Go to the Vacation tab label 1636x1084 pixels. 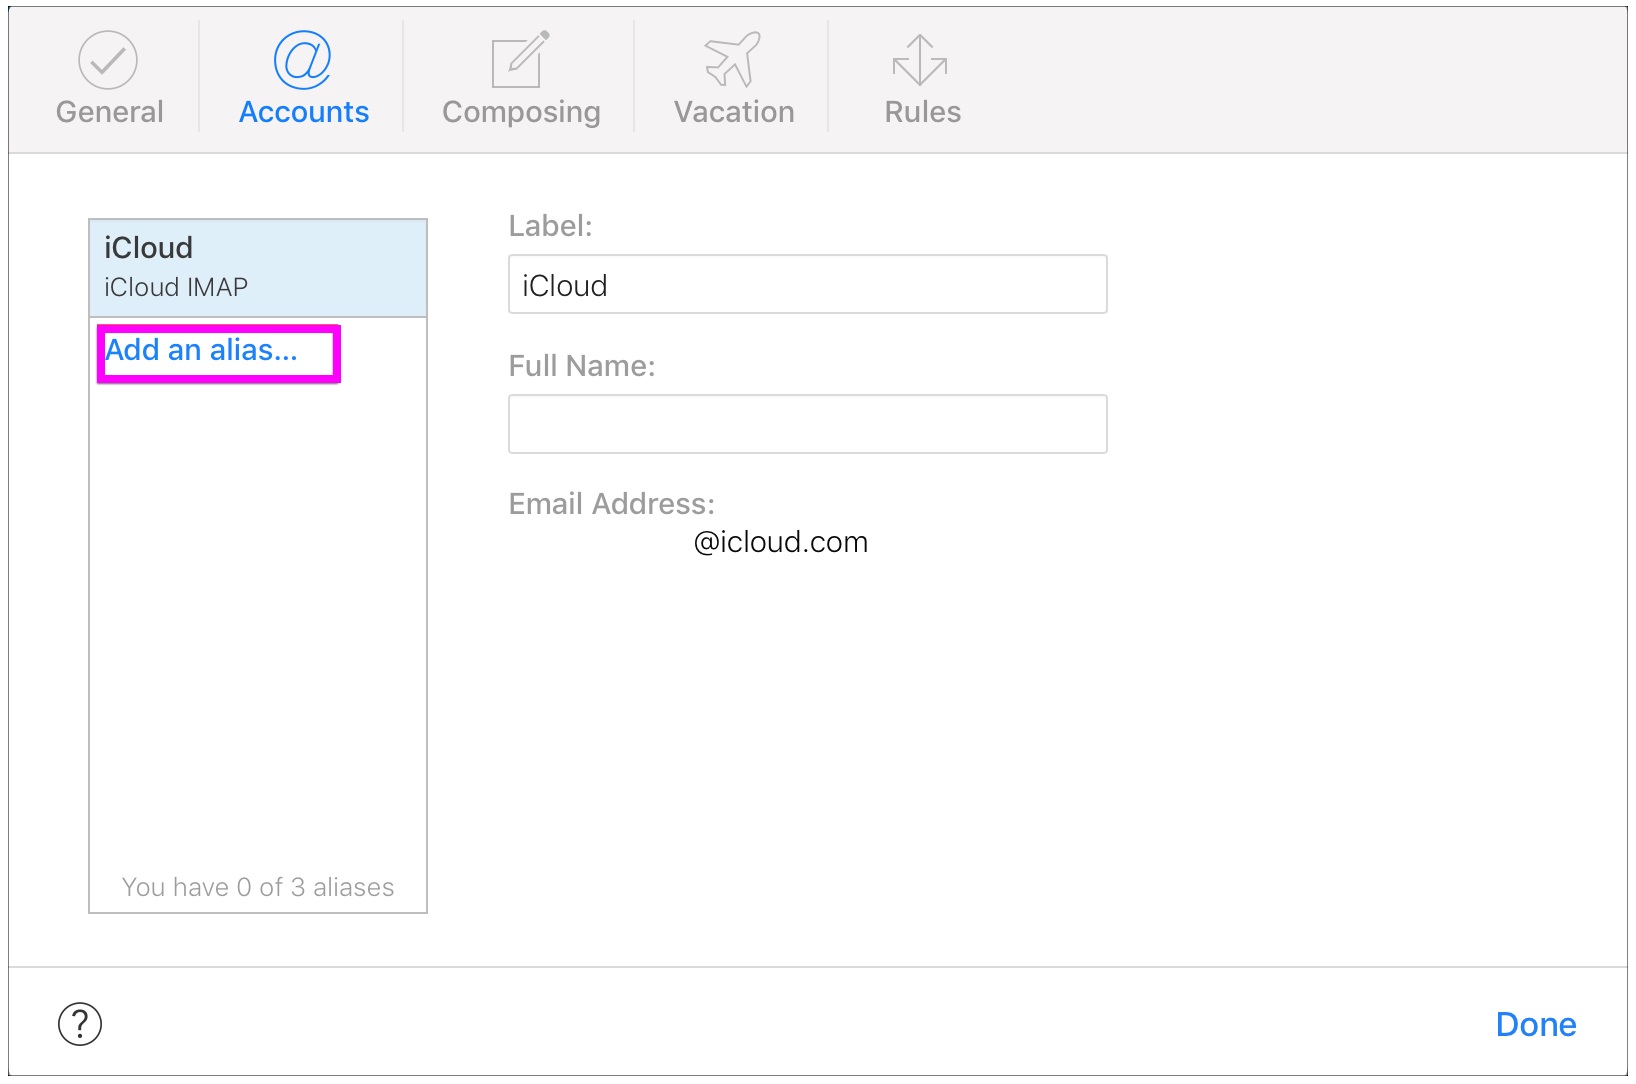734,112
